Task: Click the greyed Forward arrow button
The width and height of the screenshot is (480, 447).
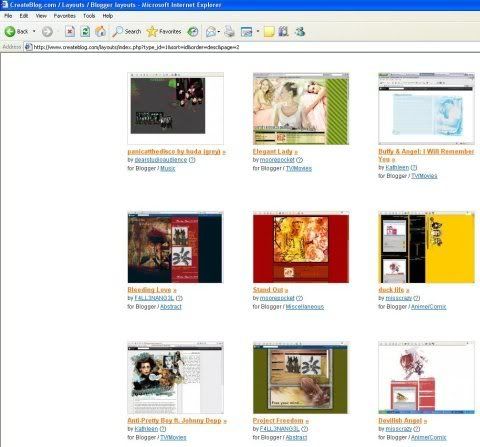Action: [x=47, y=32]
